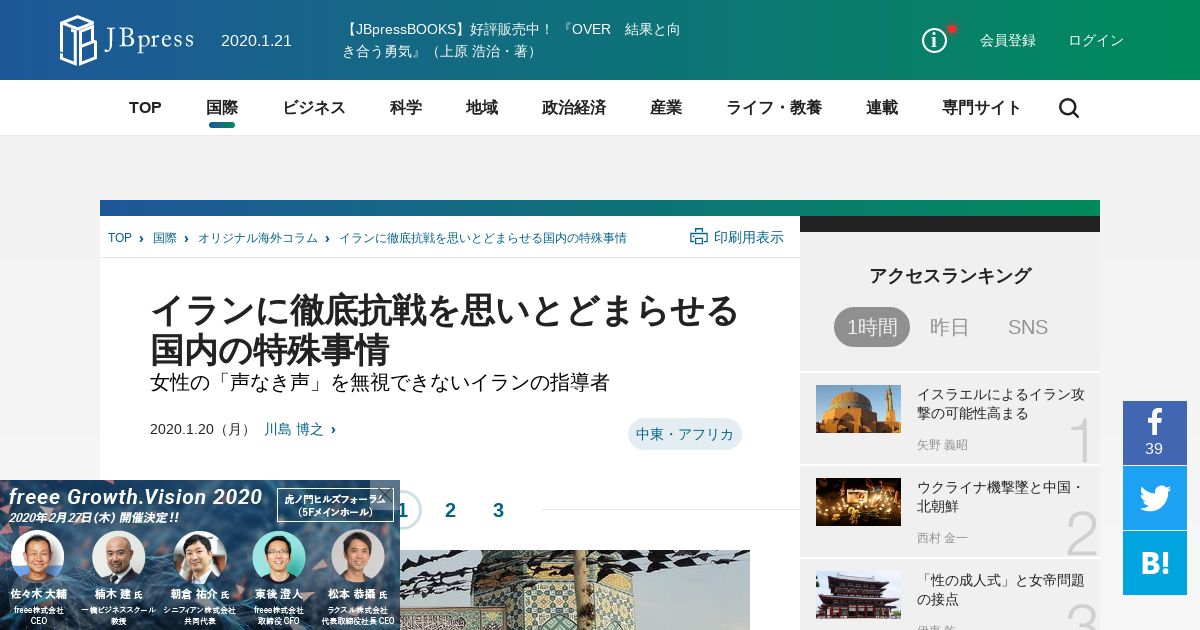Select the 1時間 ranking tab
The width and height of the screenshot is (1200, 630).
[872, 327]
